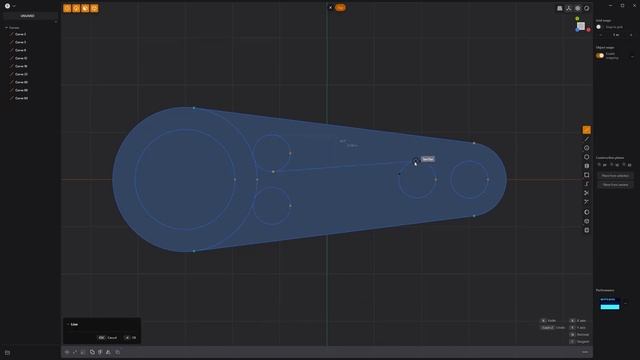Image resolution: width=640 pixels, height=360 pixels.
Task: Select the highlighted orange Line tool
Action: 587,130
